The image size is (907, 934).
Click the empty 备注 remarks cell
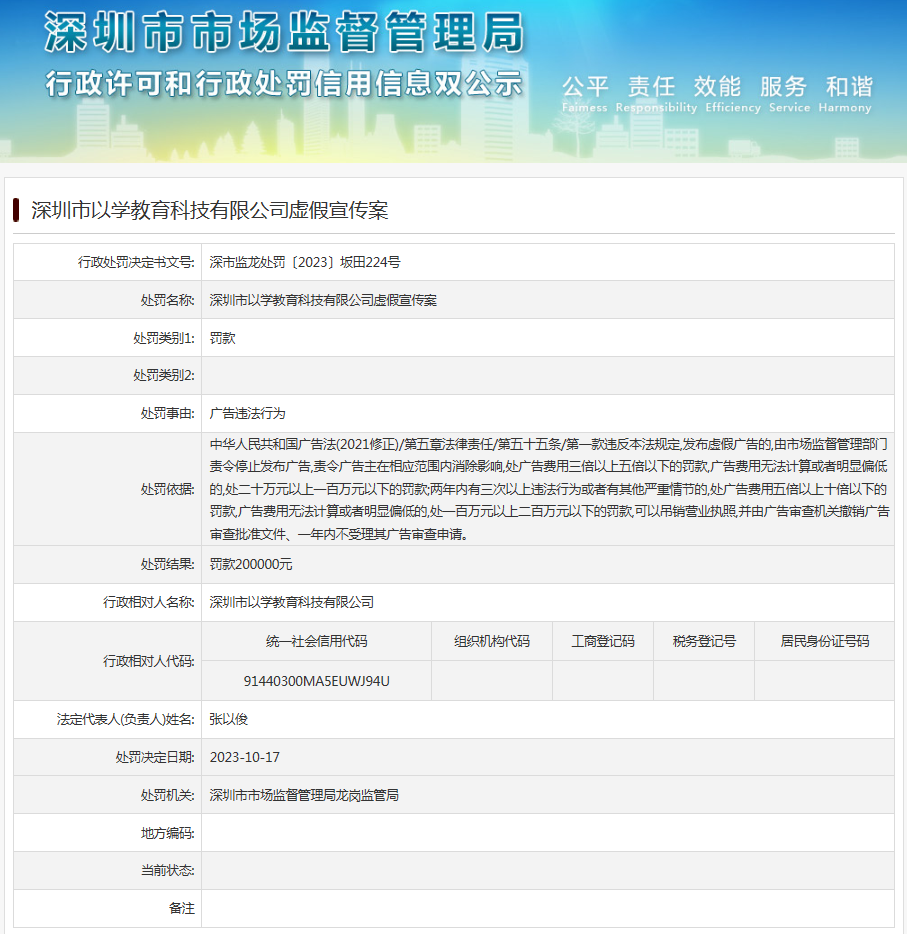(547, 908)
